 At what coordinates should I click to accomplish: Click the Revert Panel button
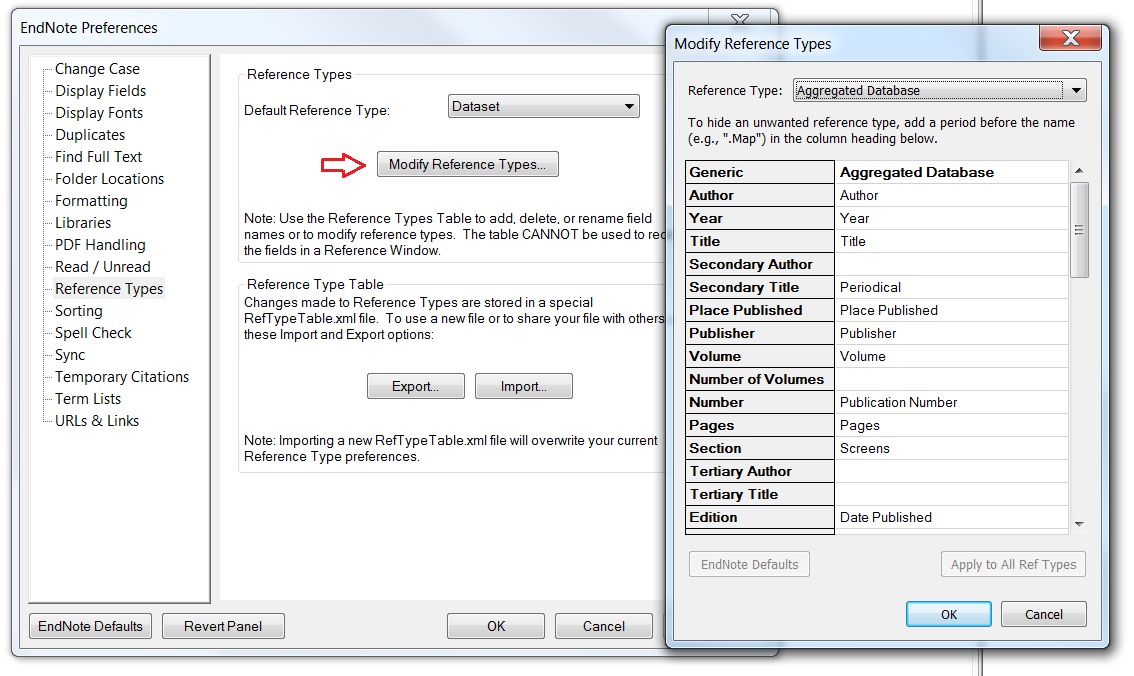[x=223, y=627]
